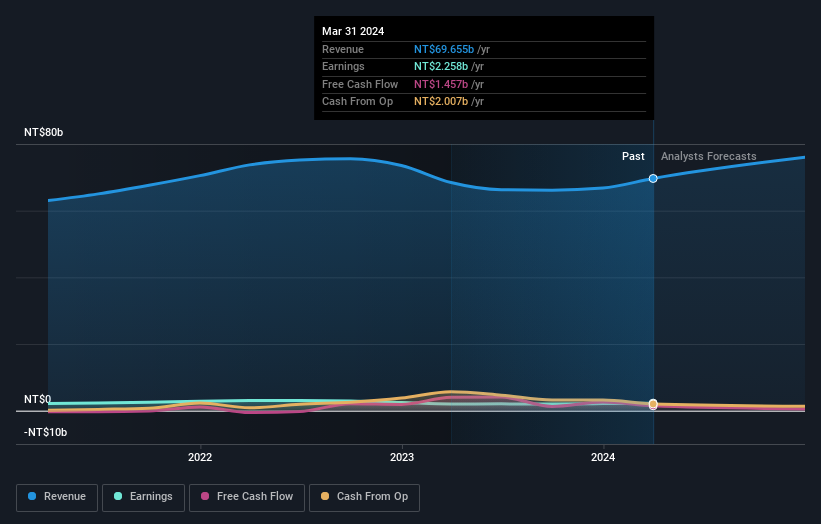Click the teal Earnings legend dot
Viewport: 821px width, 524px height.
click(x=118, y=496)
